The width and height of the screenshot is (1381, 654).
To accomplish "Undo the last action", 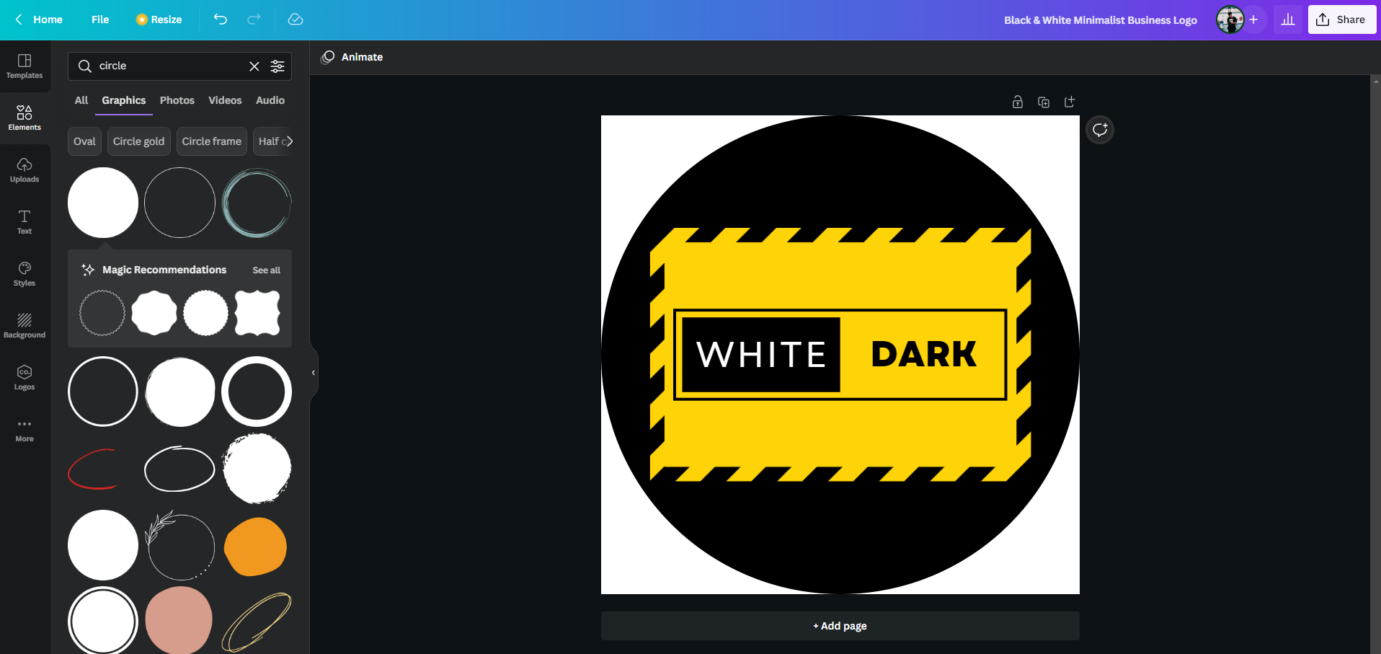I will (x=220, y=19).
